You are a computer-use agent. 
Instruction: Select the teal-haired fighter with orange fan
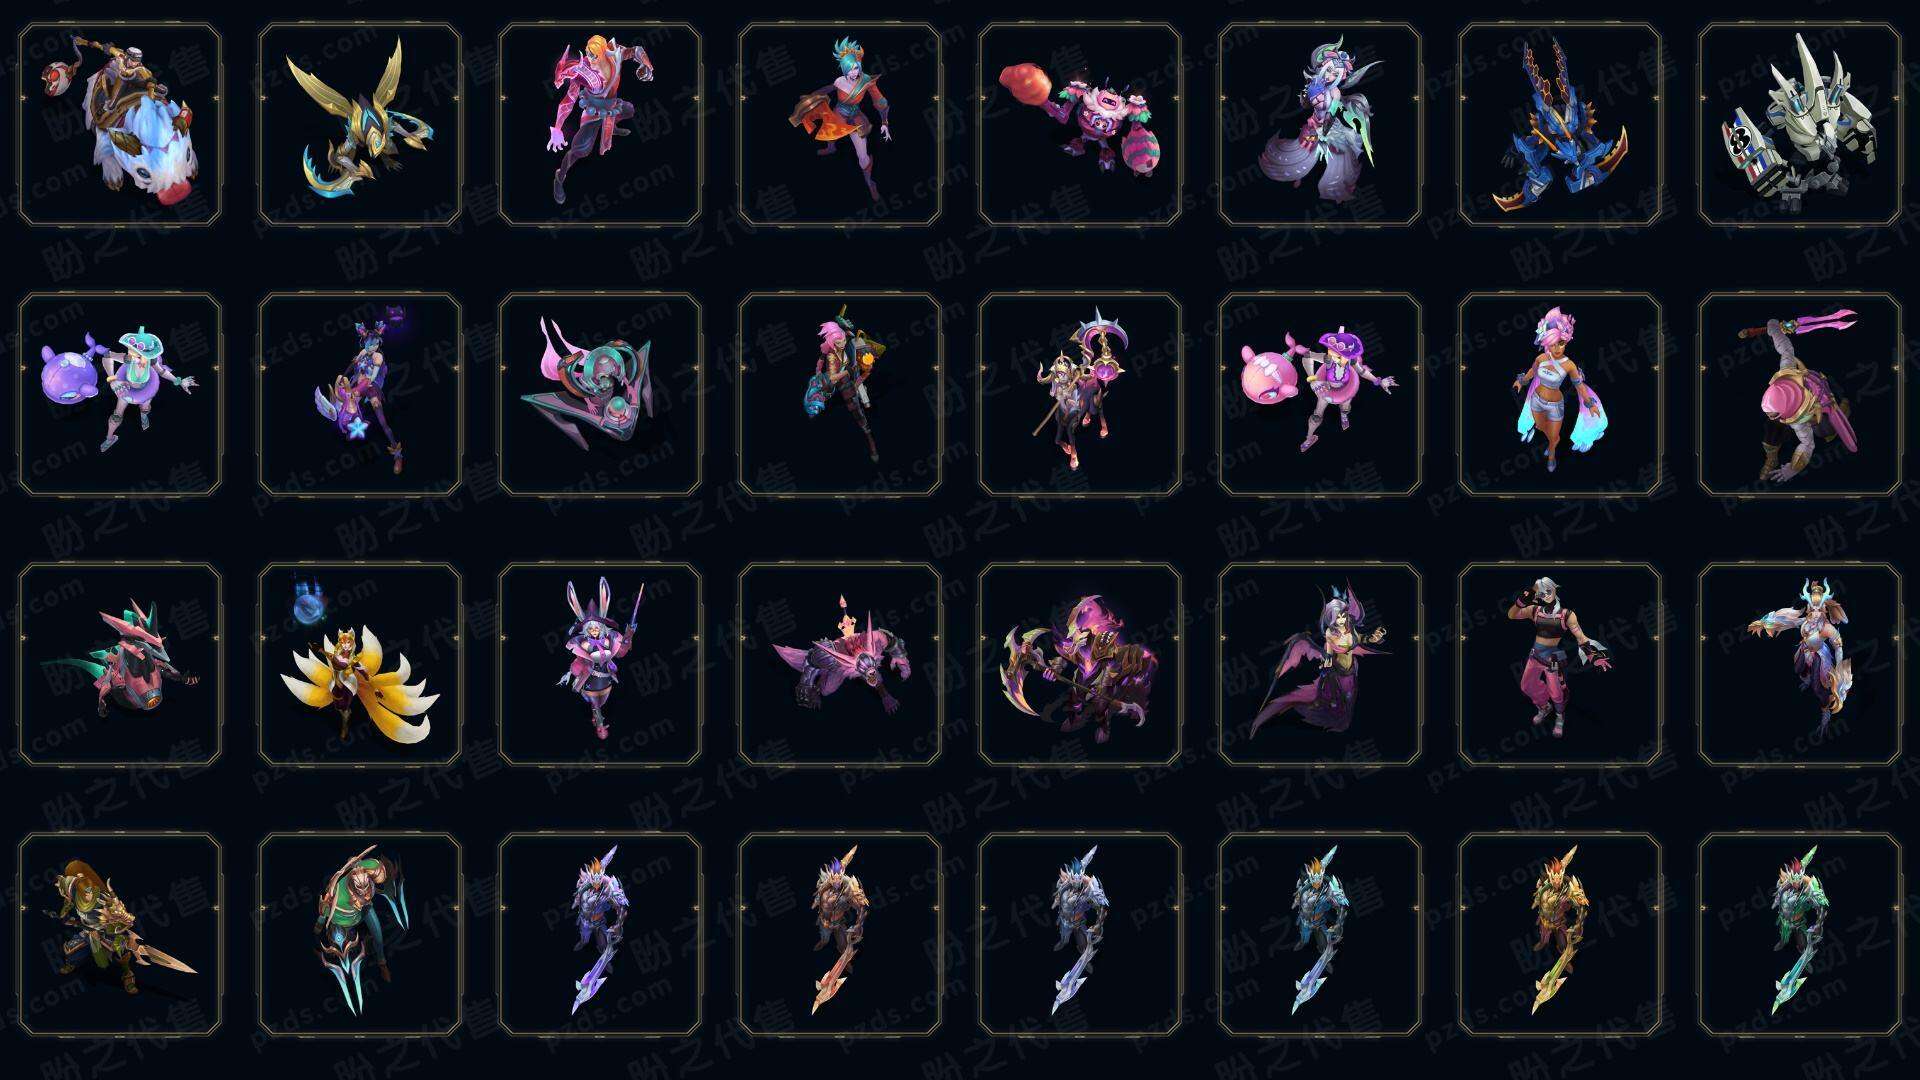click(x=840, y=125)
